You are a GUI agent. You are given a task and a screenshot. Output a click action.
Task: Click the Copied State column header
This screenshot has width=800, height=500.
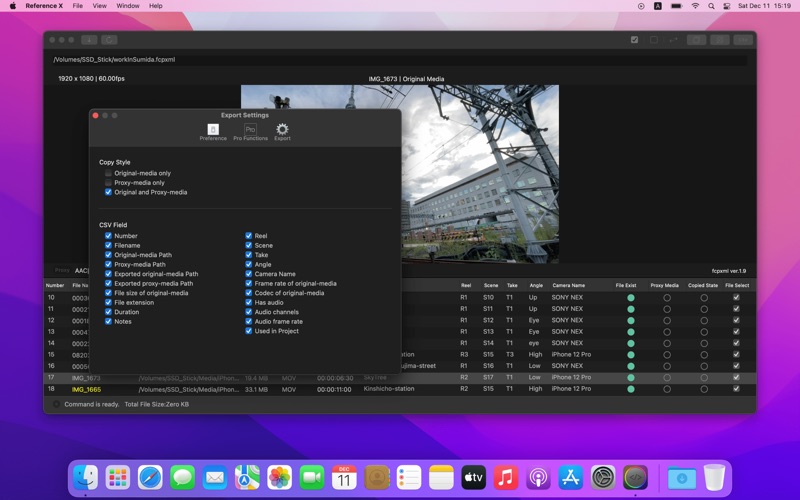tap(703, 286)
